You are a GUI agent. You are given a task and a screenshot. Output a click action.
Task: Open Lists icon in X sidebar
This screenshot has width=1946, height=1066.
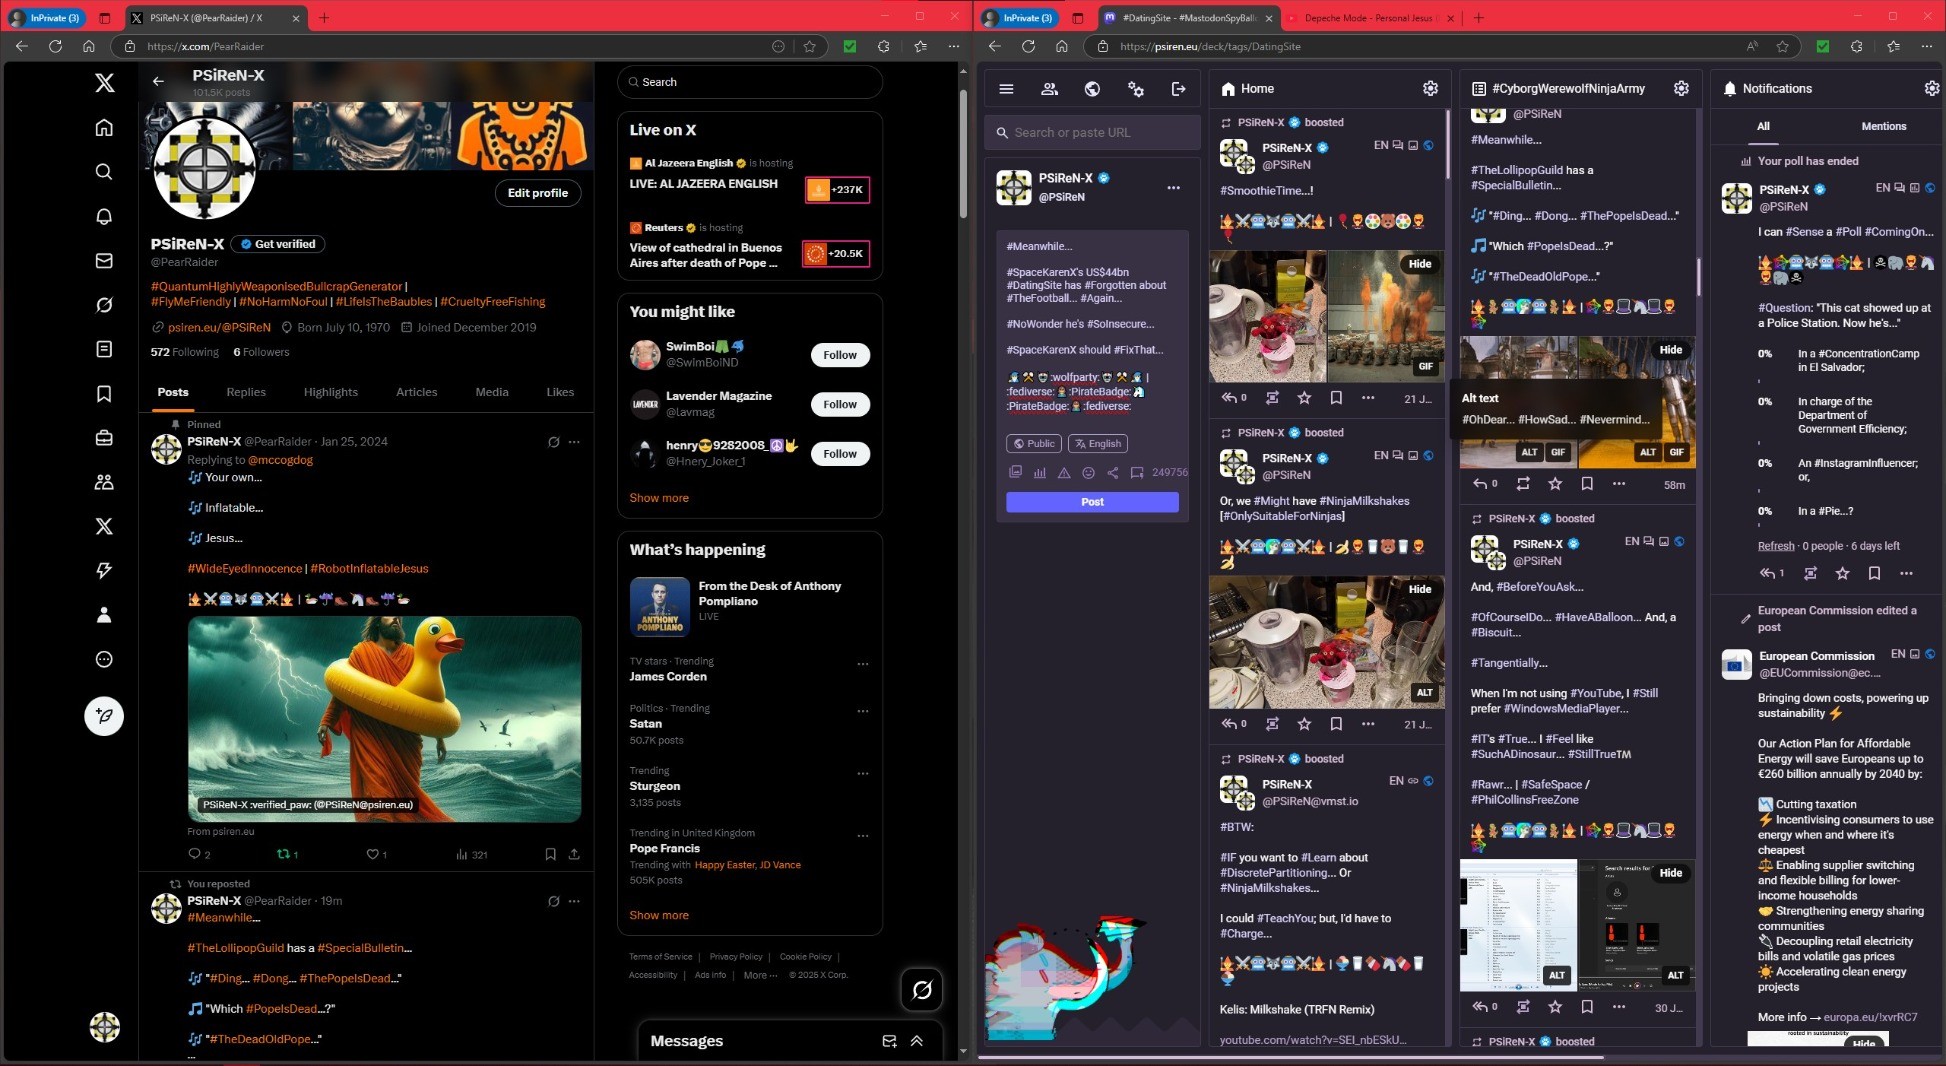(x=104, y=349)
